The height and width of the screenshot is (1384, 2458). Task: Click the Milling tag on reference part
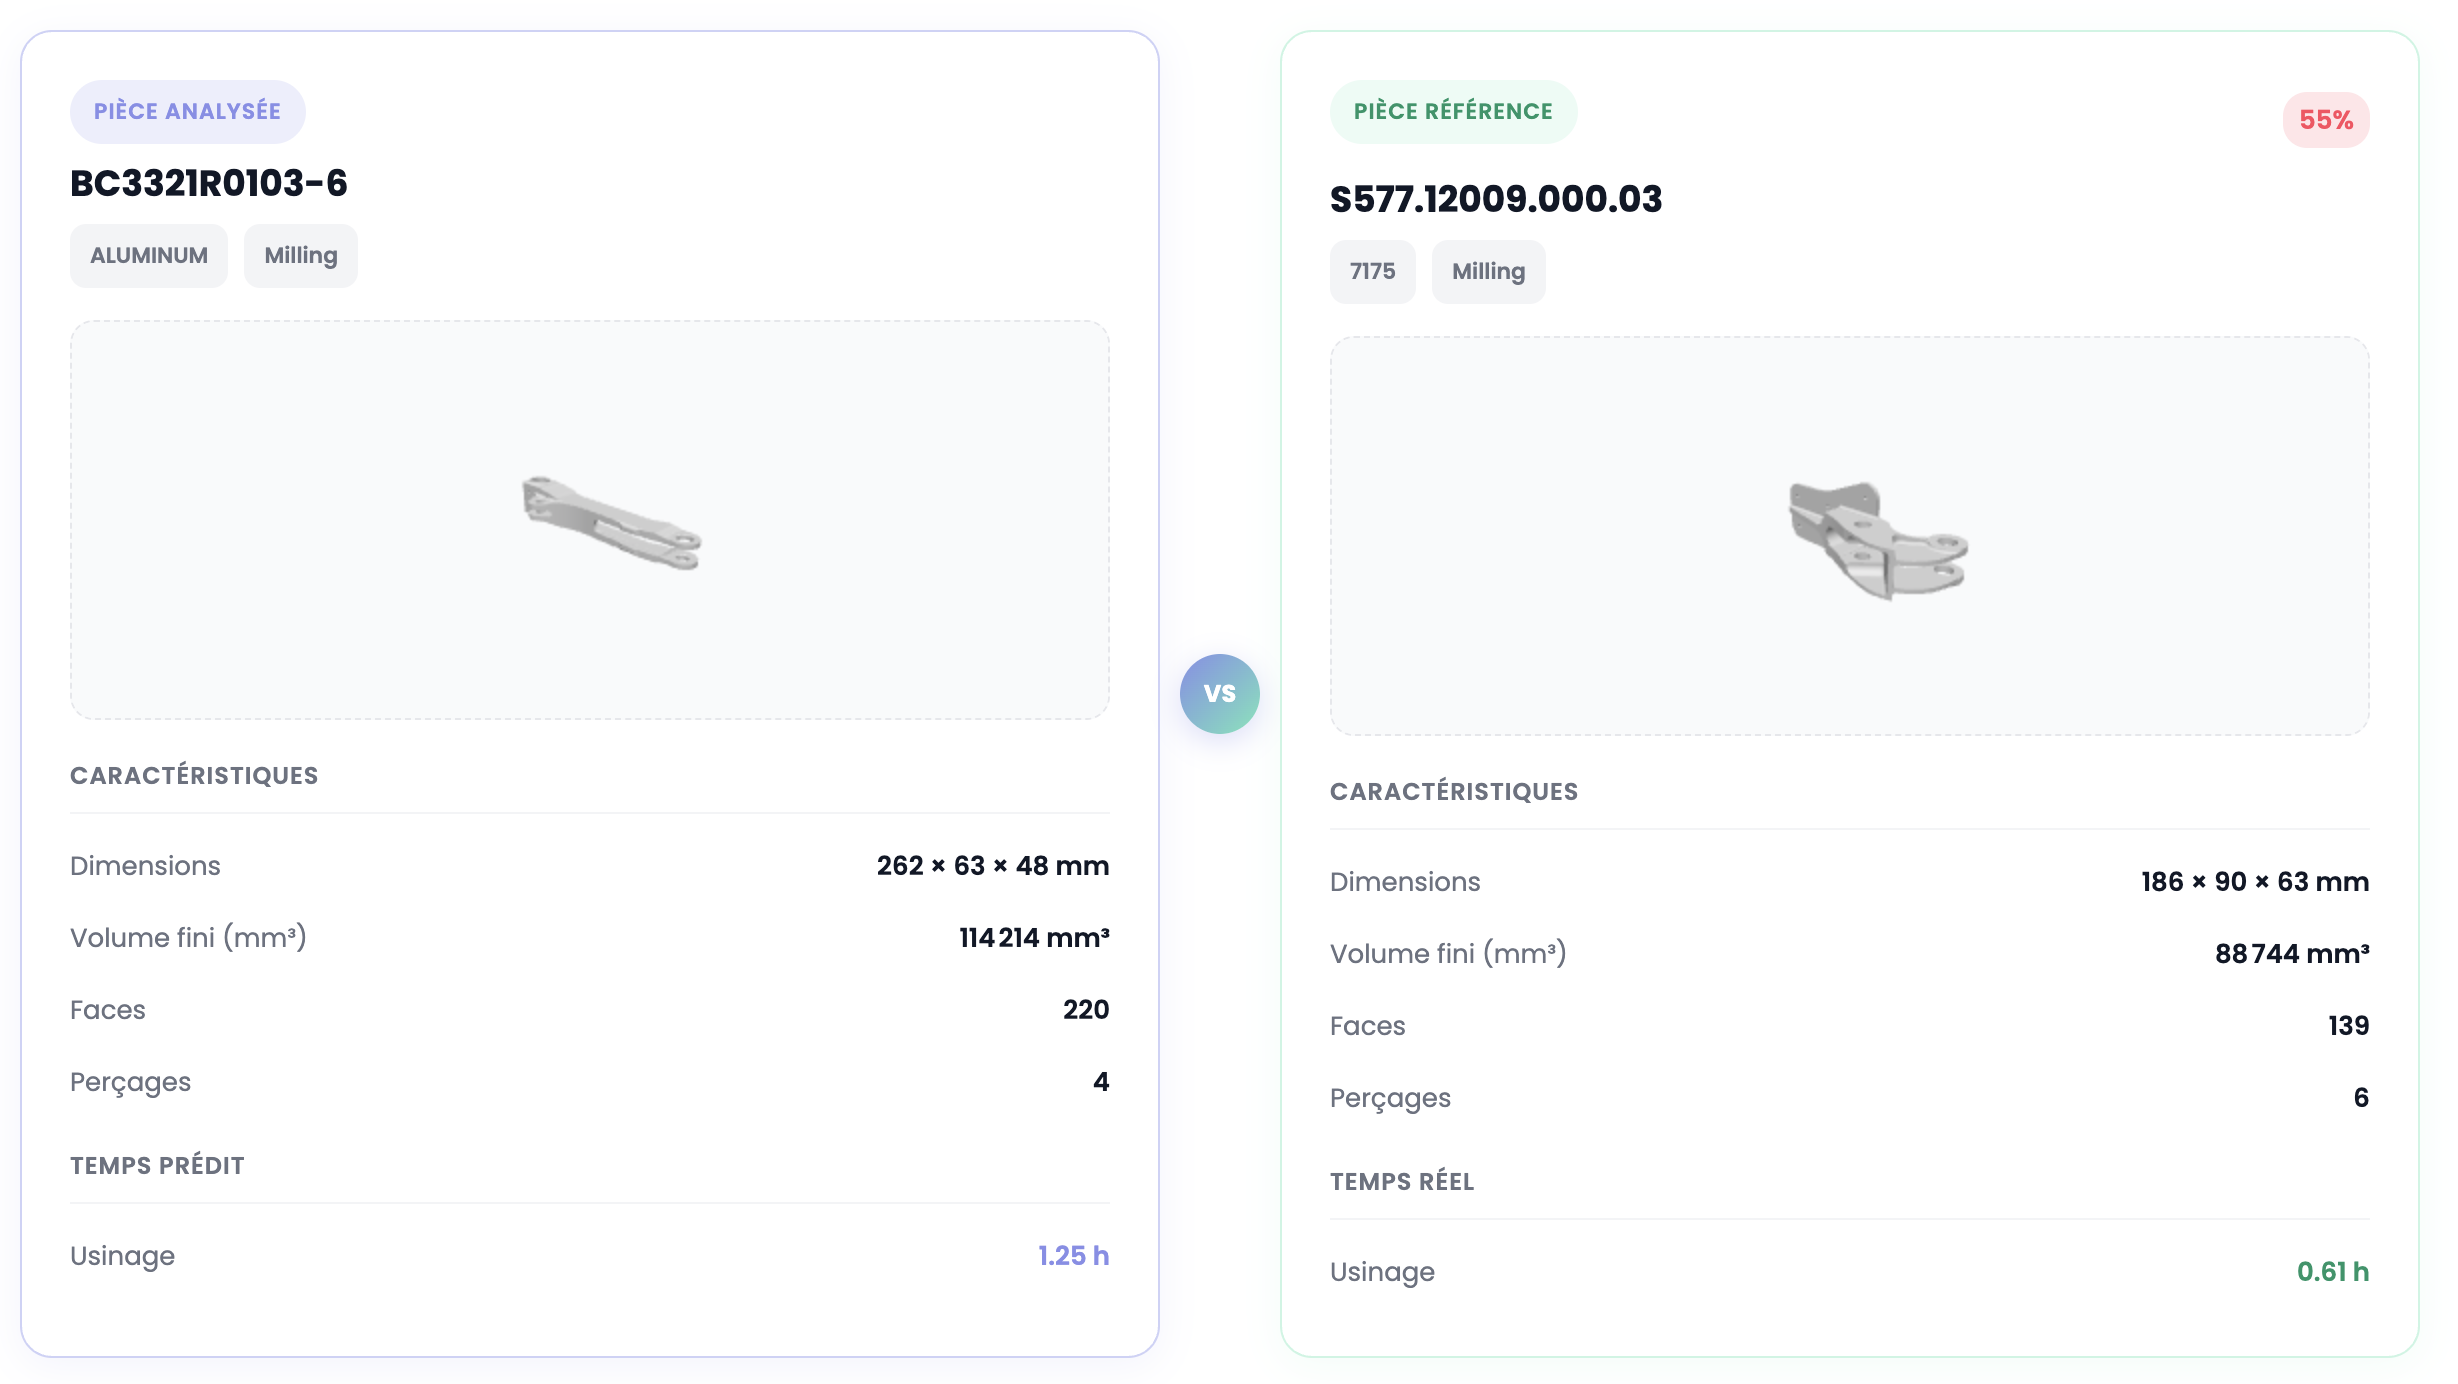point(1488,272)
